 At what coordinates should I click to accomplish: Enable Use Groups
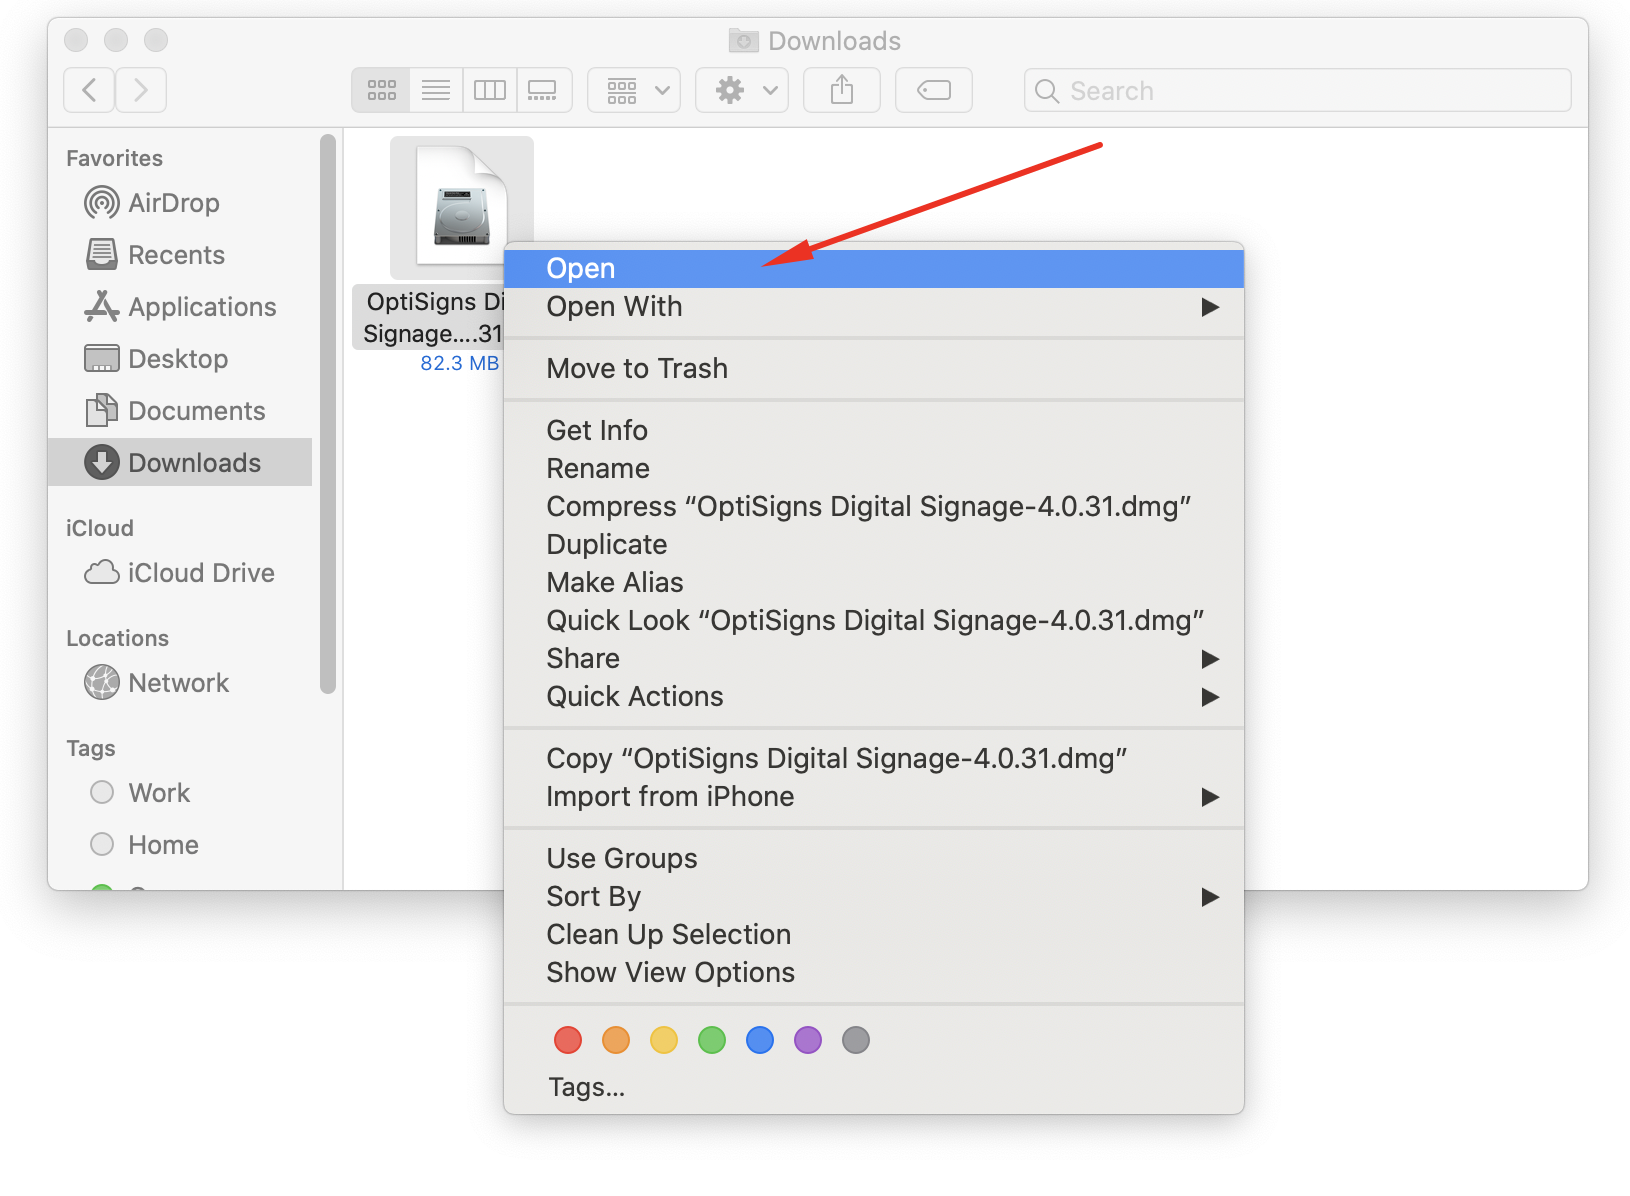tap(621, 857)
